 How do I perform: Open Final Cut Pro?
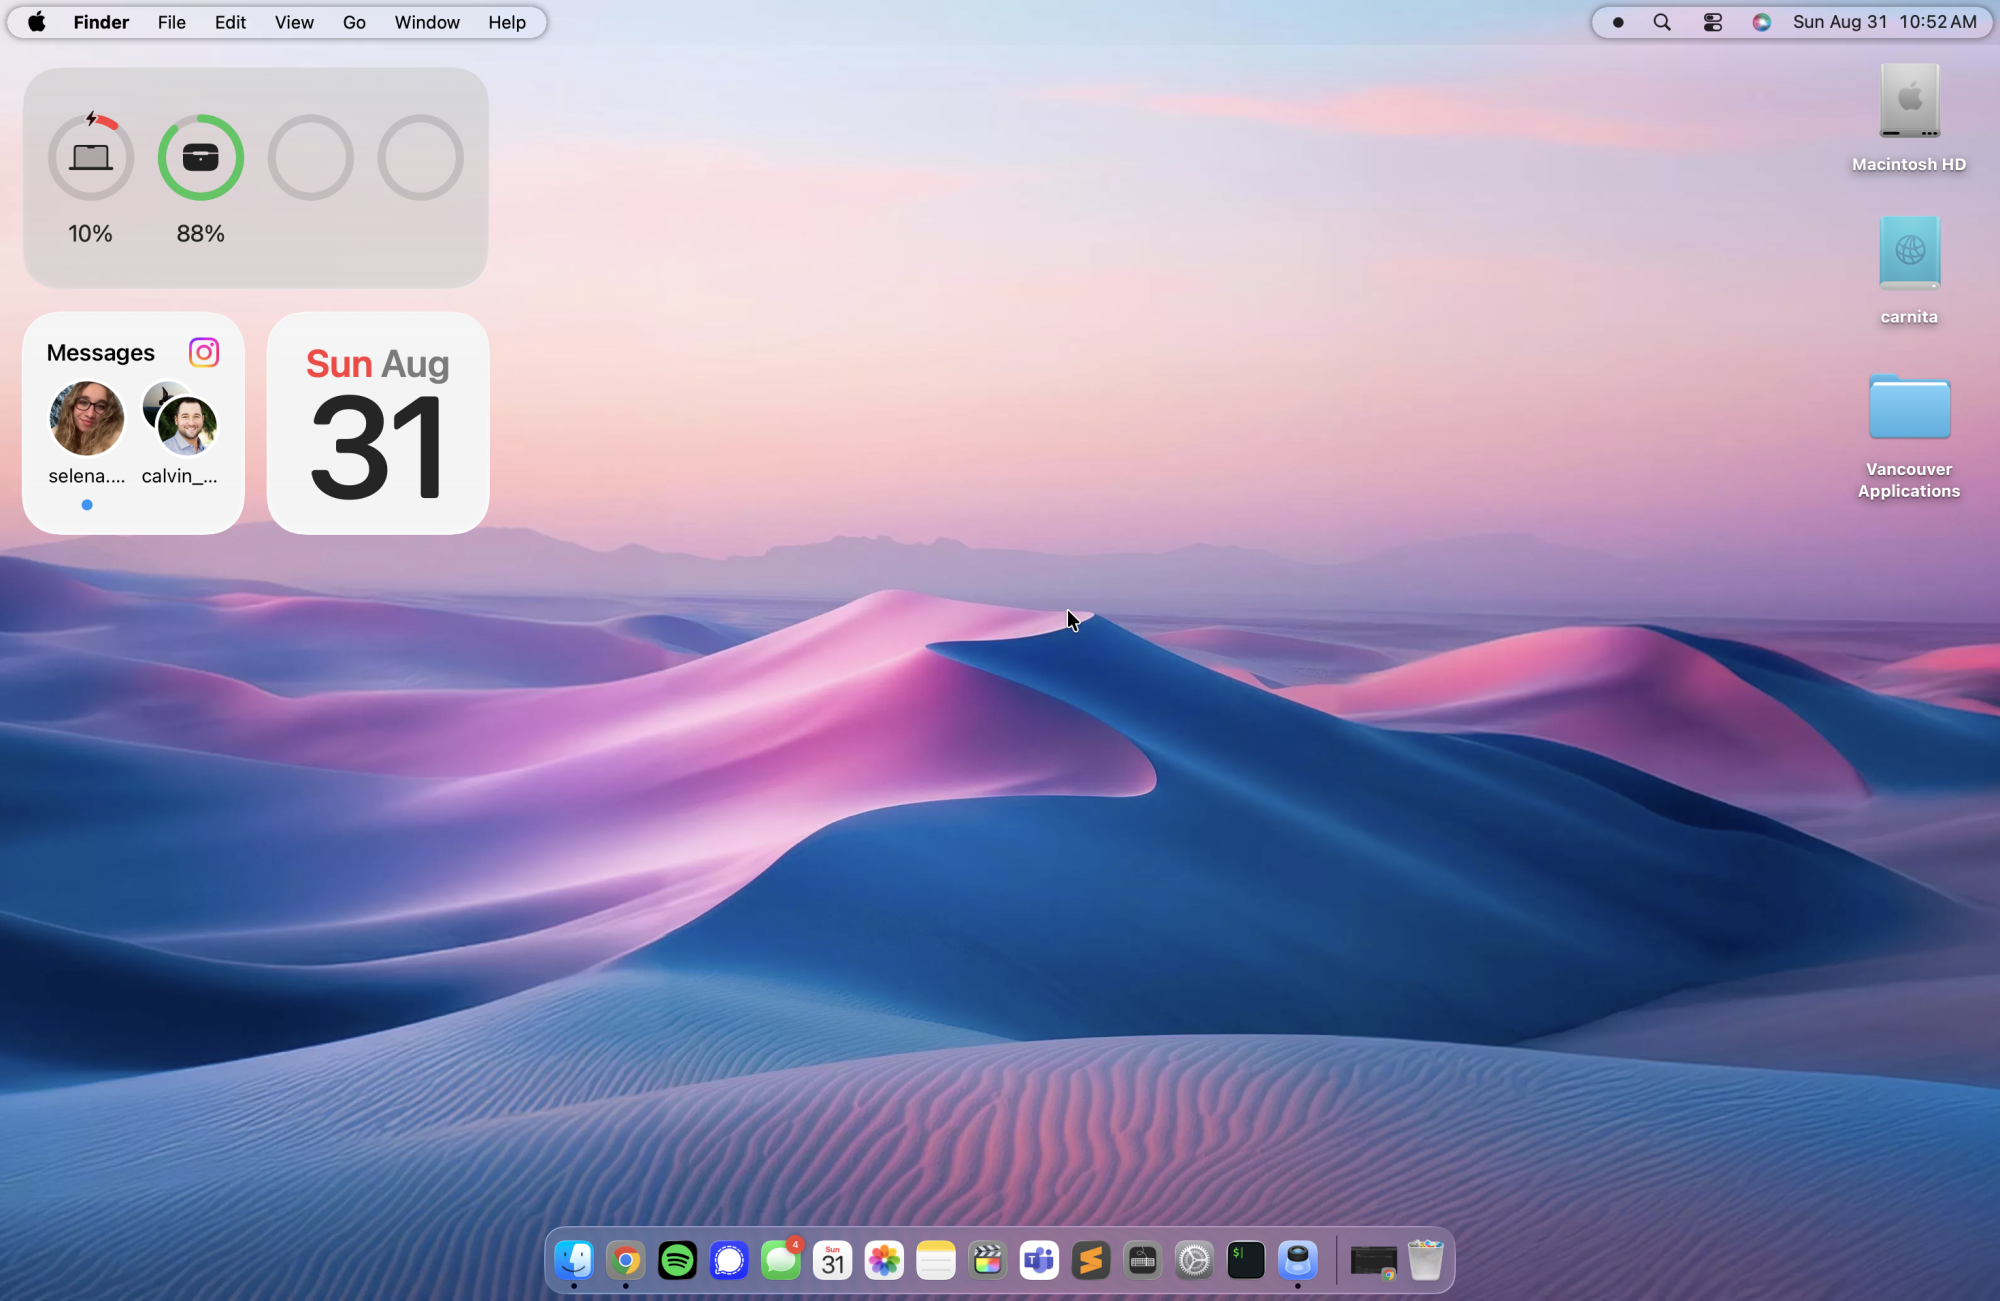pos(987,1260)
